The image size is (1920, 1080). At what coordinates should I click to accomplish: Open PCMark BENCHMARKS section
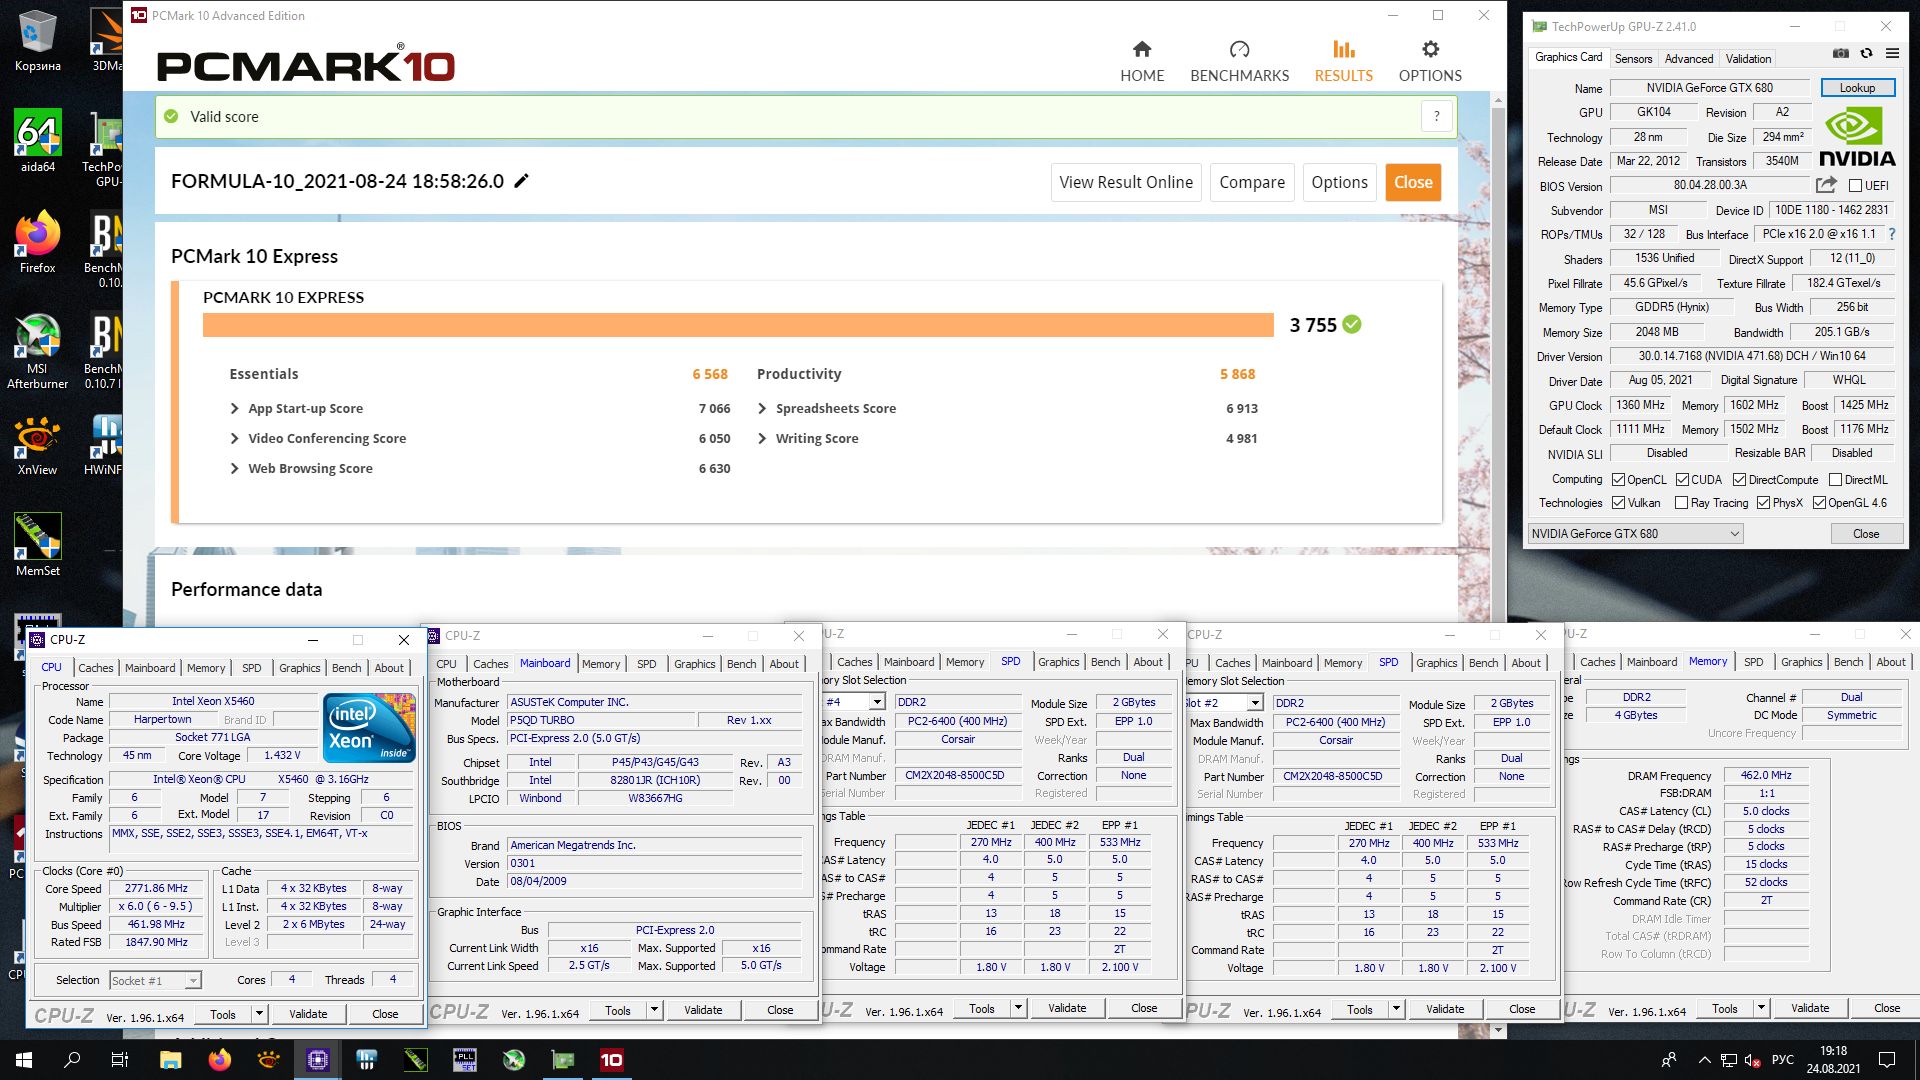pyautogui.click(x=1239, y=62)
